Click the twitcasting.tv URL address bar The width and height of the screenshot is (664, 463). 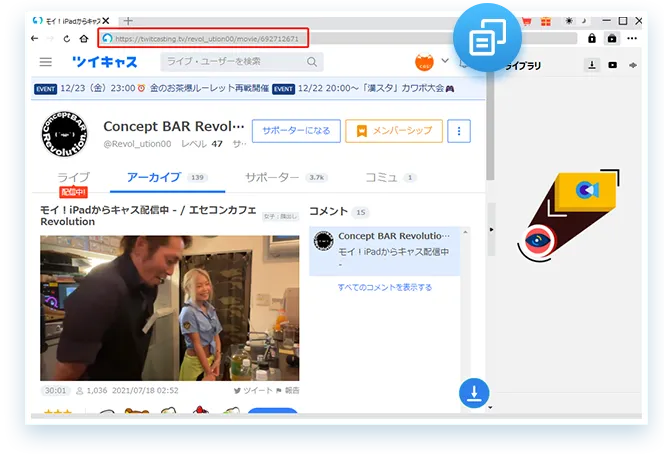[203, 39]
